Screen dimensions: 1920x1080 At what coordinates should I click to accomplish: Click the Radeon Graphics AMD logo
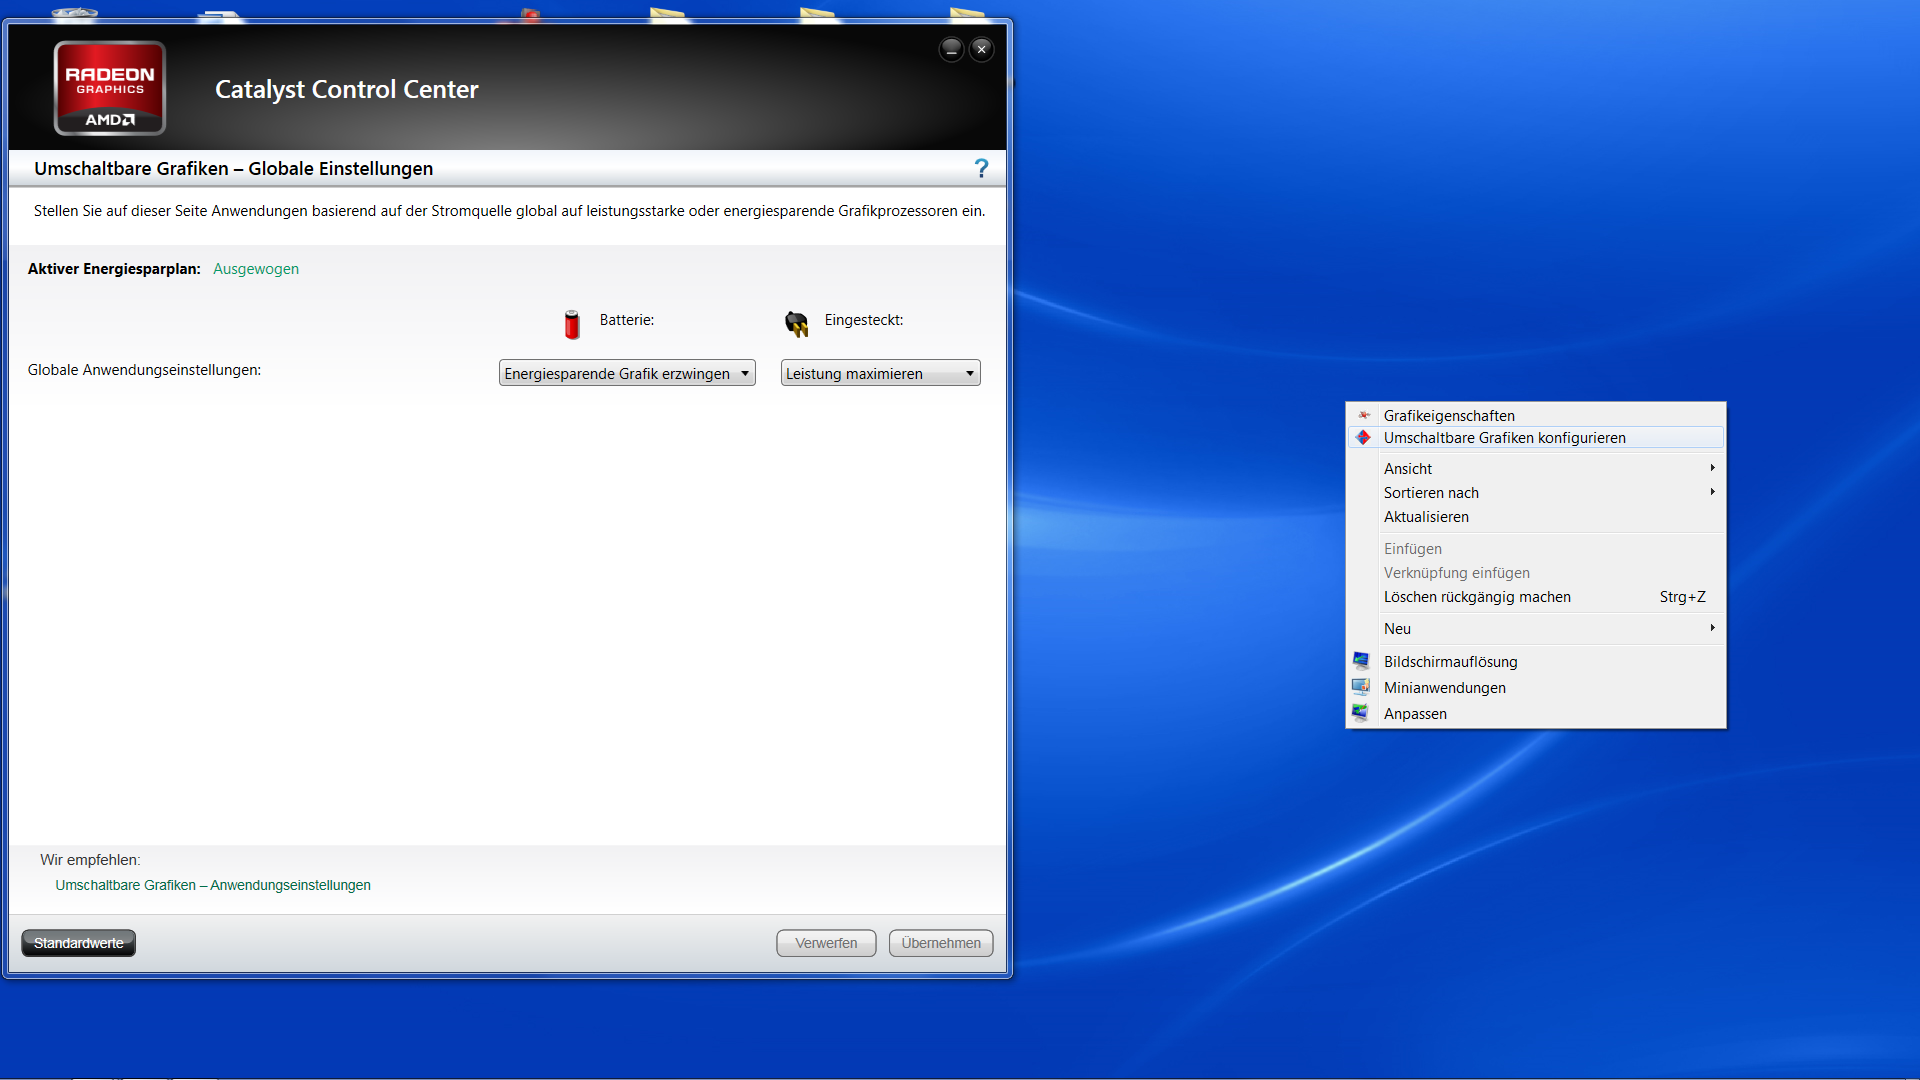[110, 88]
